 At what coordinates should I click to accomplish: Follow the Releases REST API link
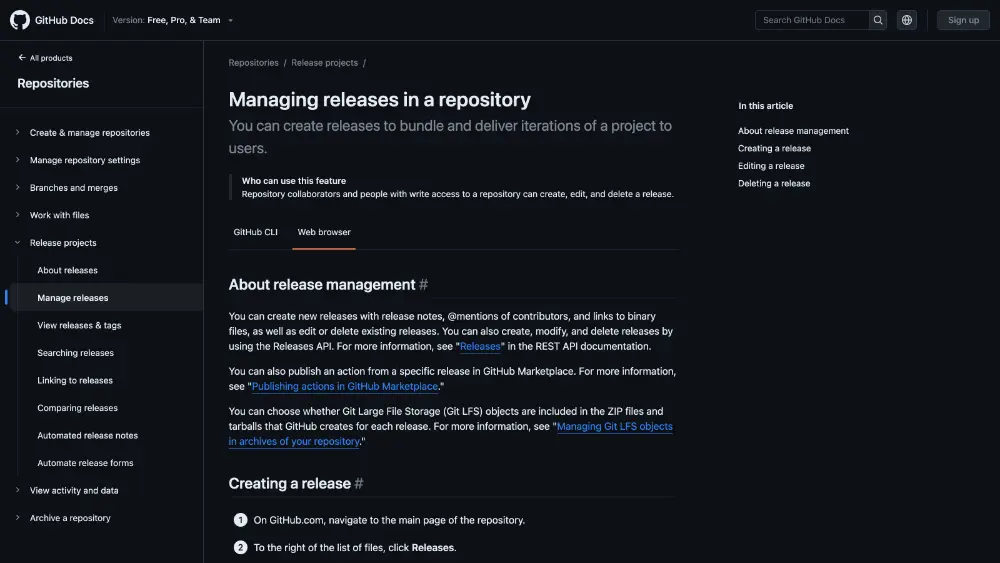pos(480,347)
